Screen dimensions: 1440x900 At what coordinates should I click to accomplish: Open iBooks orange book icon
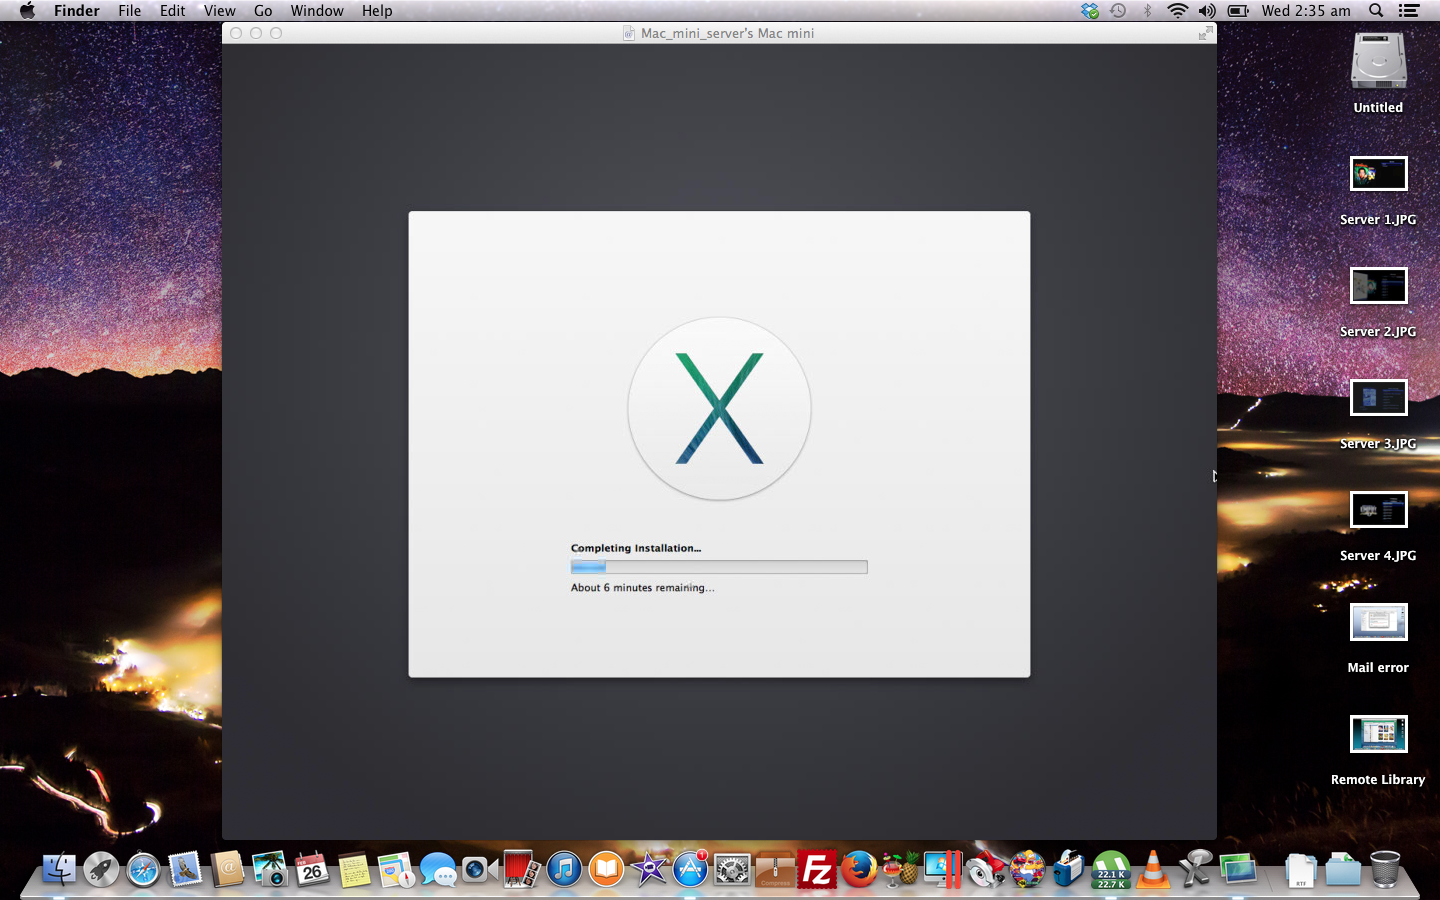[x=606, y=869]
